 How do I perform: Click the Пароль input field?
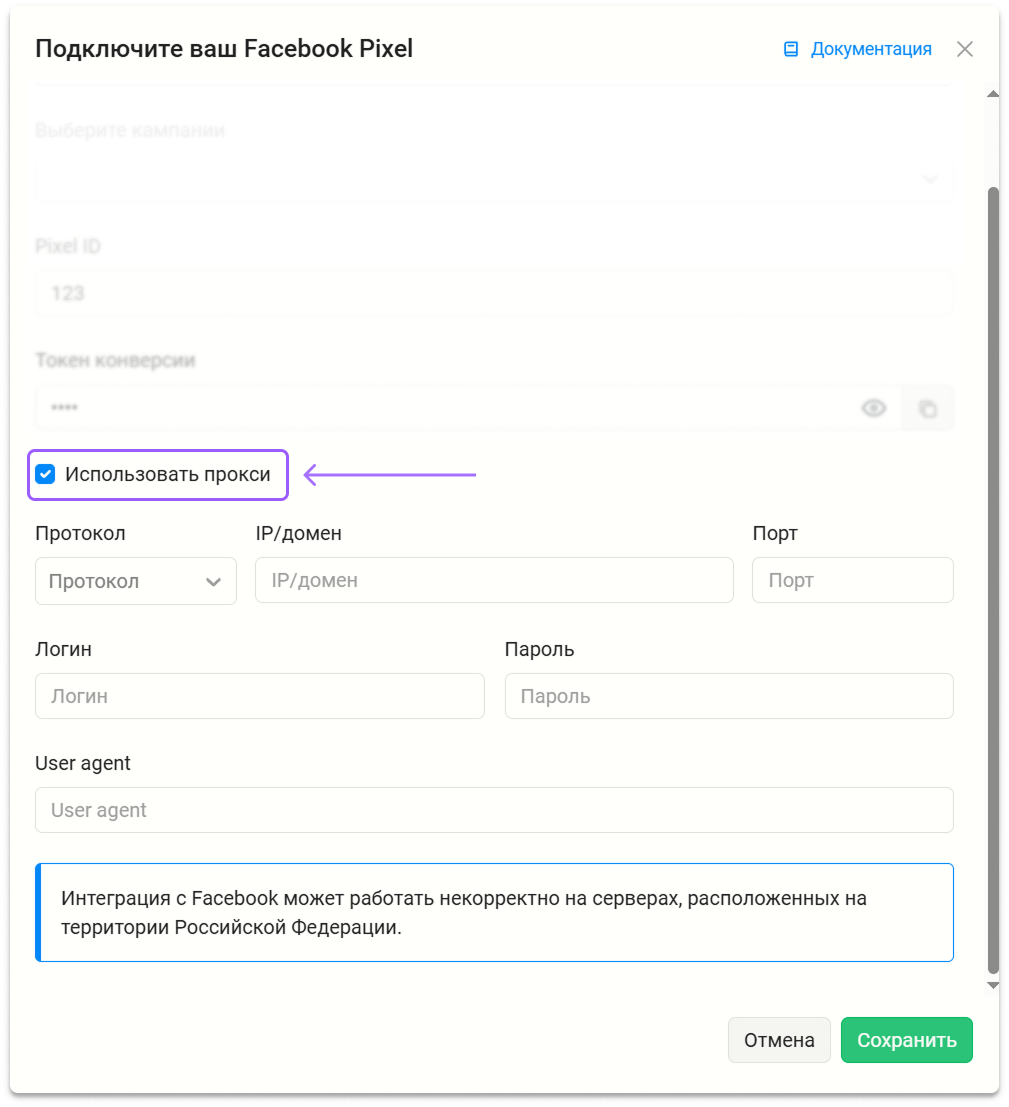coord(729,696)
